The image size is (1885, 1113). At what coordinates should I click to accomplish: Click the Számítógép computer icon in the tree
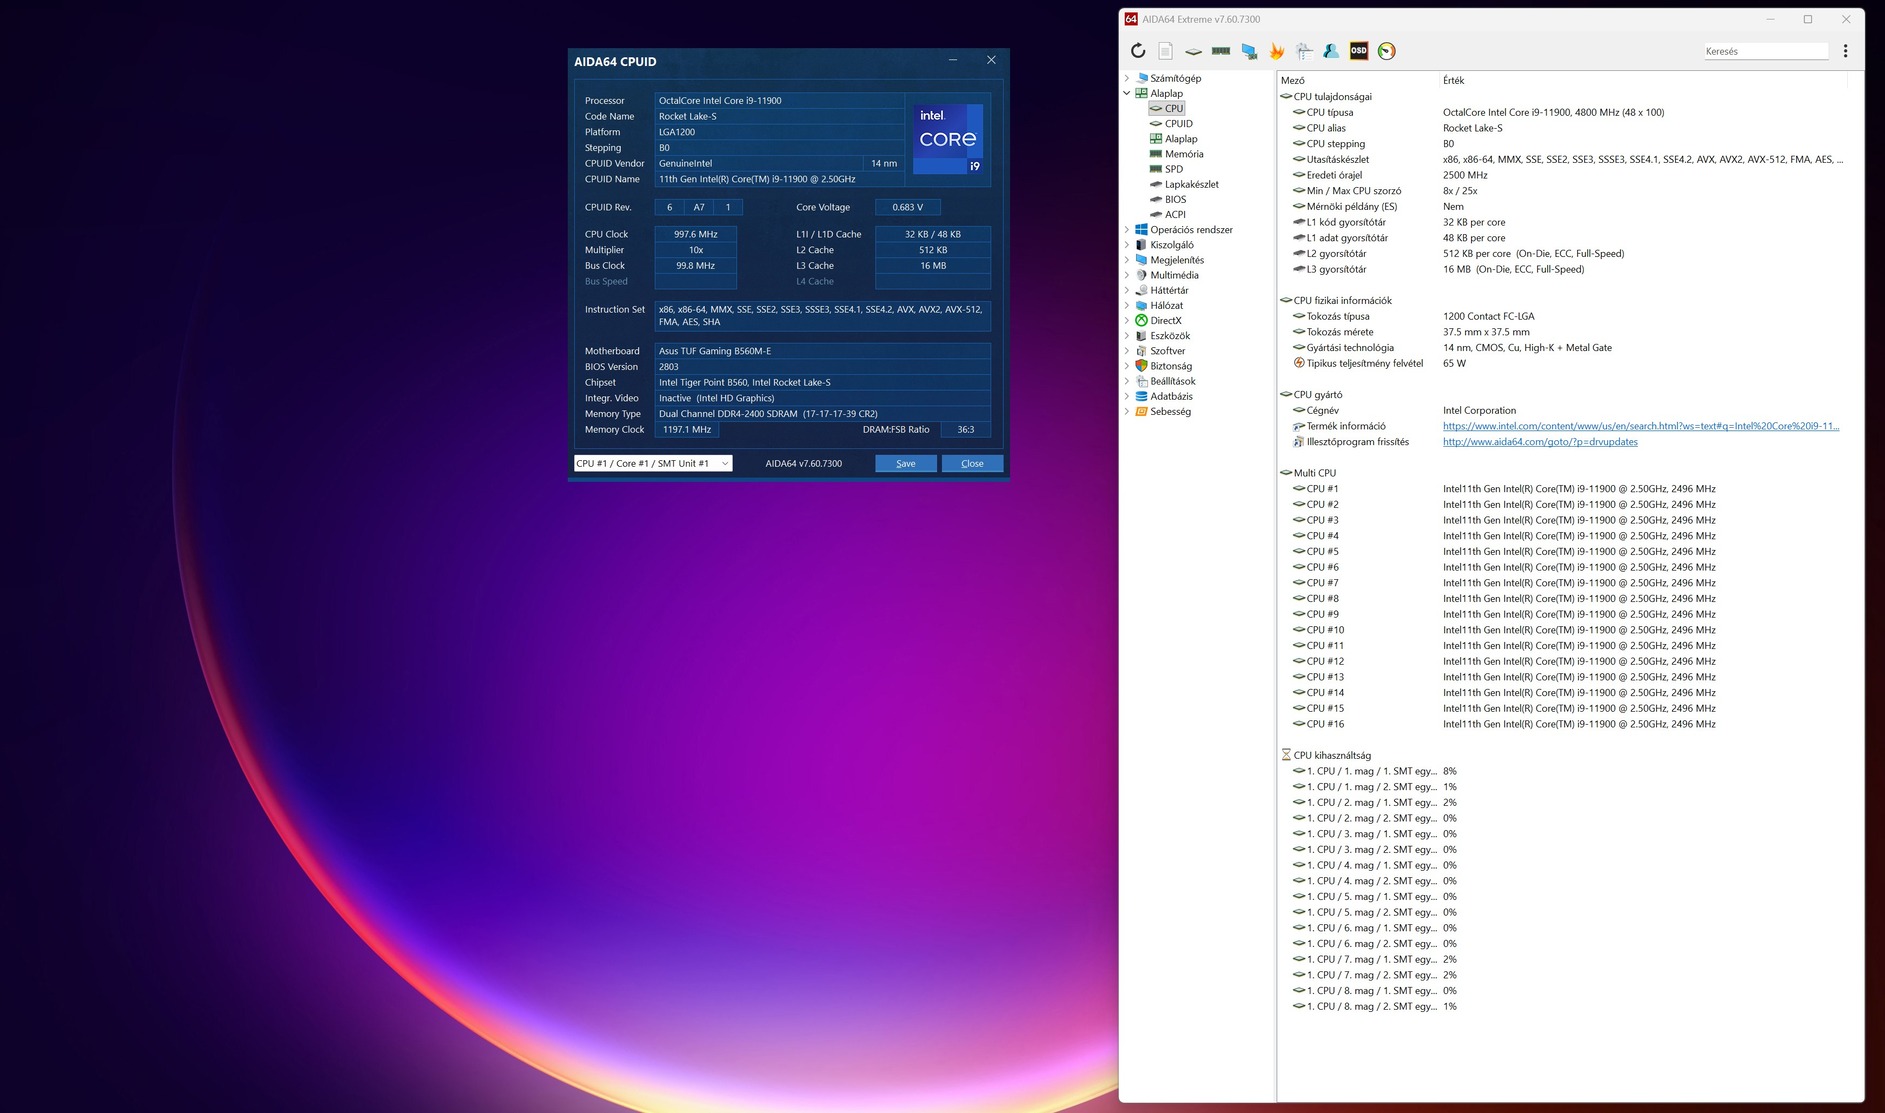coord(1142,78)
